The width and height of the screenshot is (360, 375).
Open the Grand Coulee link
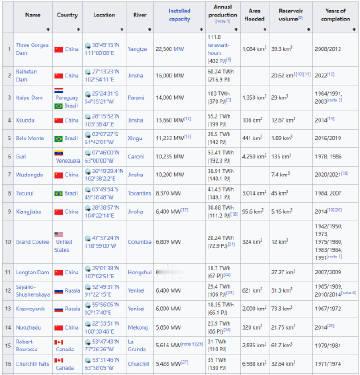32,242
